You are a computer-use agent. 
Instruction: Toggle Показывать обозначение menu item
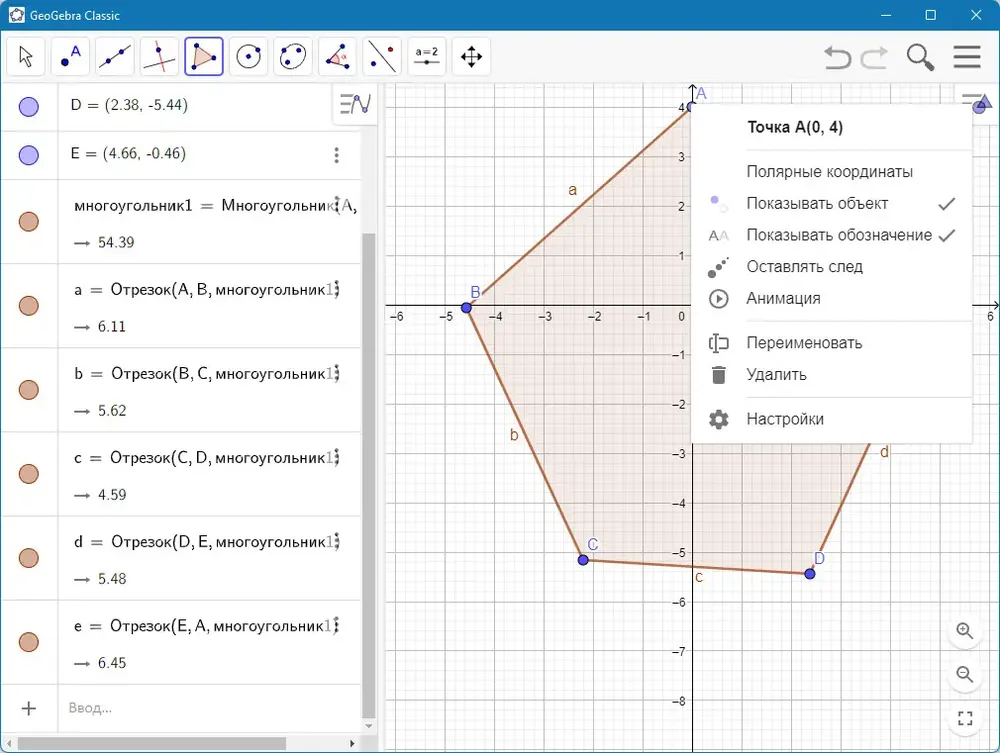(831, 235)
